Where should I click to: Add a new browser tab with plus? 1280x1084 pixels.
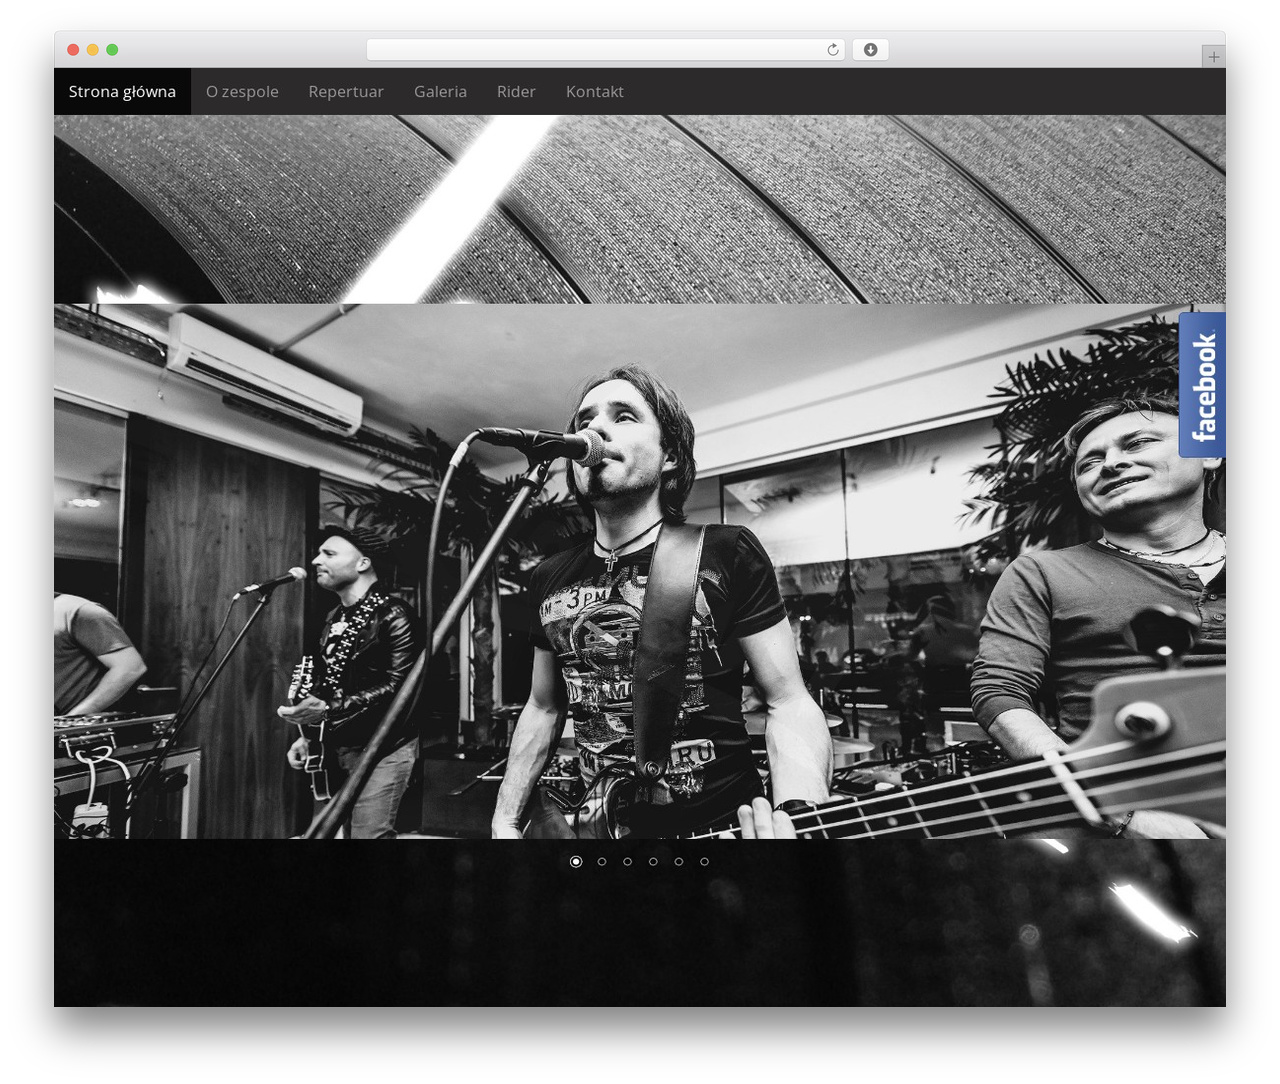point(1213,57)
